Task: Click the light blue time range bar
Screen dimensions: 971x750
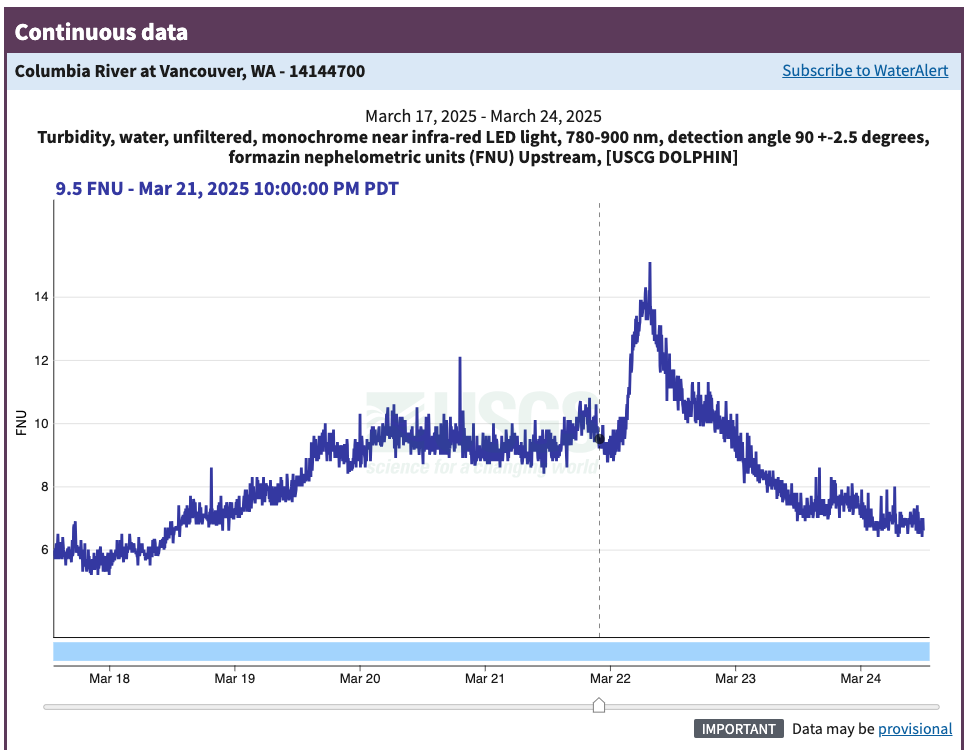Action: [x=491, y=652]
